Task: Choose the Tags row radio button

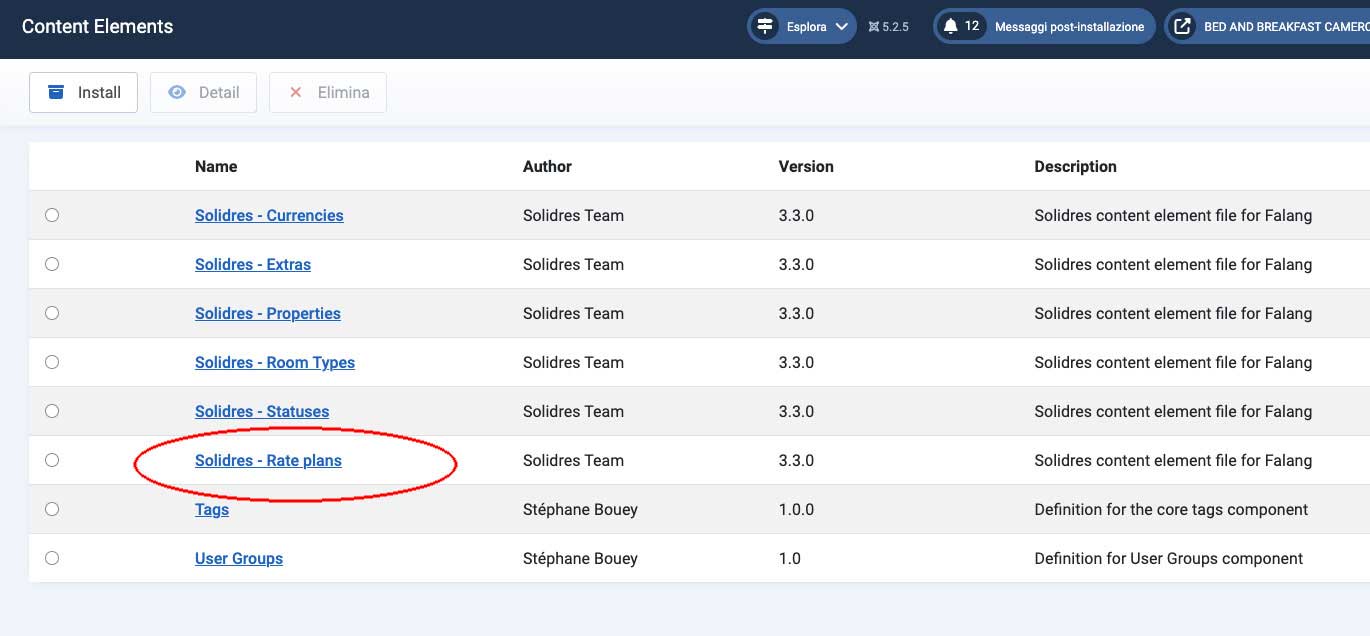Action: click(x=52, y=509)
